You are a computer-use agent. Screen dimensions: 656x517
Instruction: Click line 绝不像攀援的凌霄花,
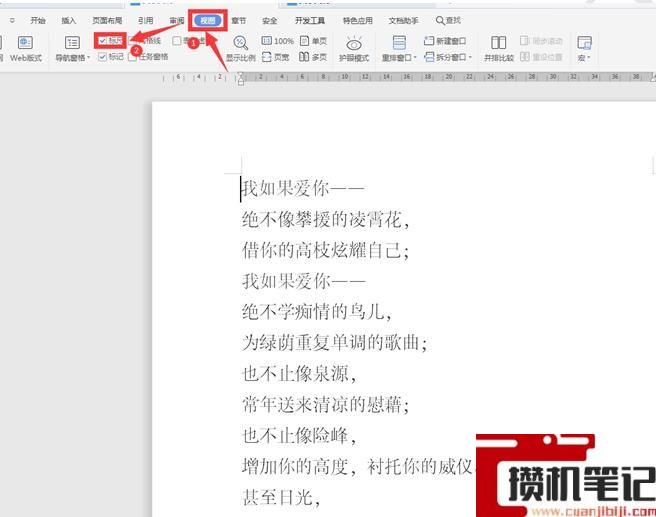coord(325,220)
